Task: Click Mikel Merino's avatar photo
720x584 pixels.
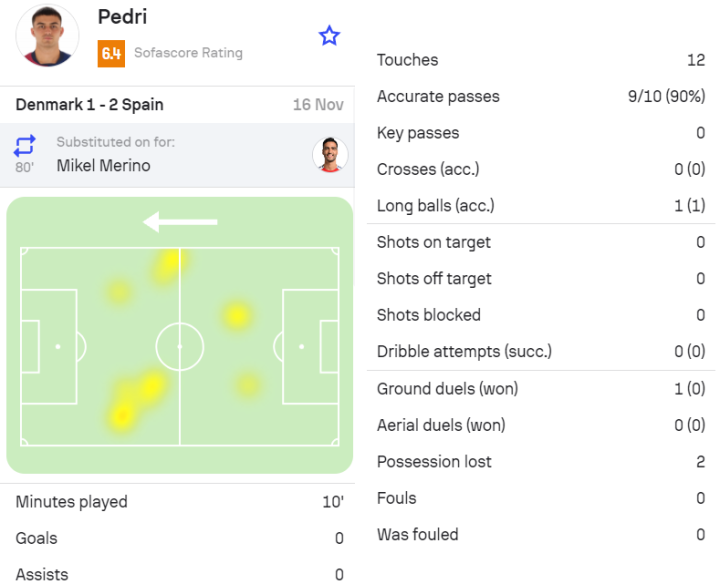Action: [x=330, y=155]
